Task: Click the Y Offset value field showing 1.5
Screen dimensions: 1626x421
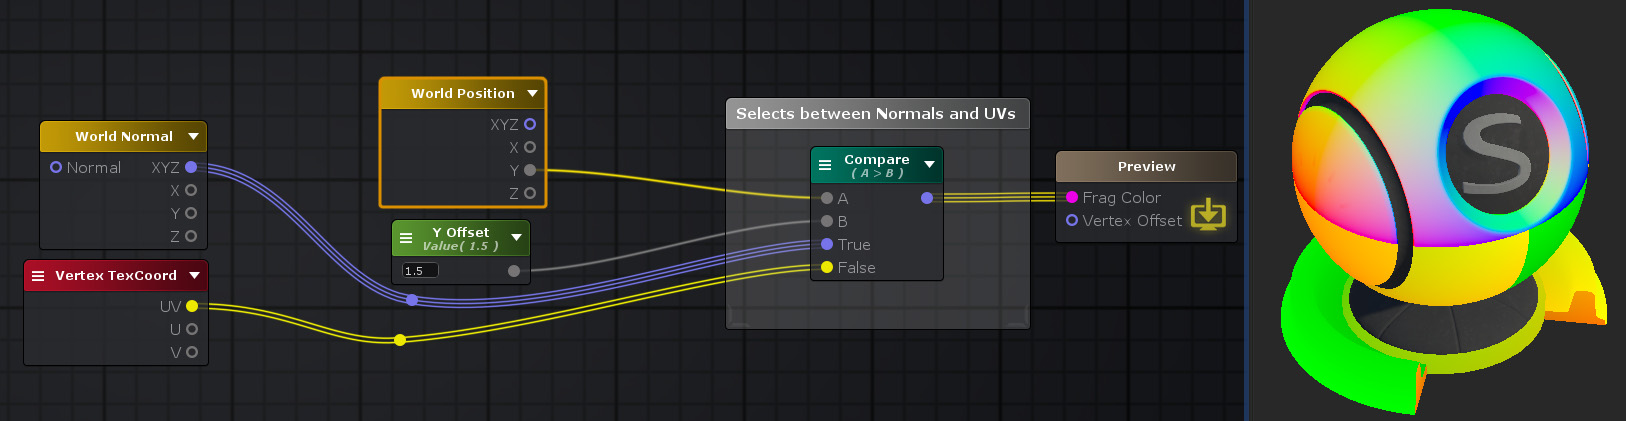Action: (x=420, y=271)
